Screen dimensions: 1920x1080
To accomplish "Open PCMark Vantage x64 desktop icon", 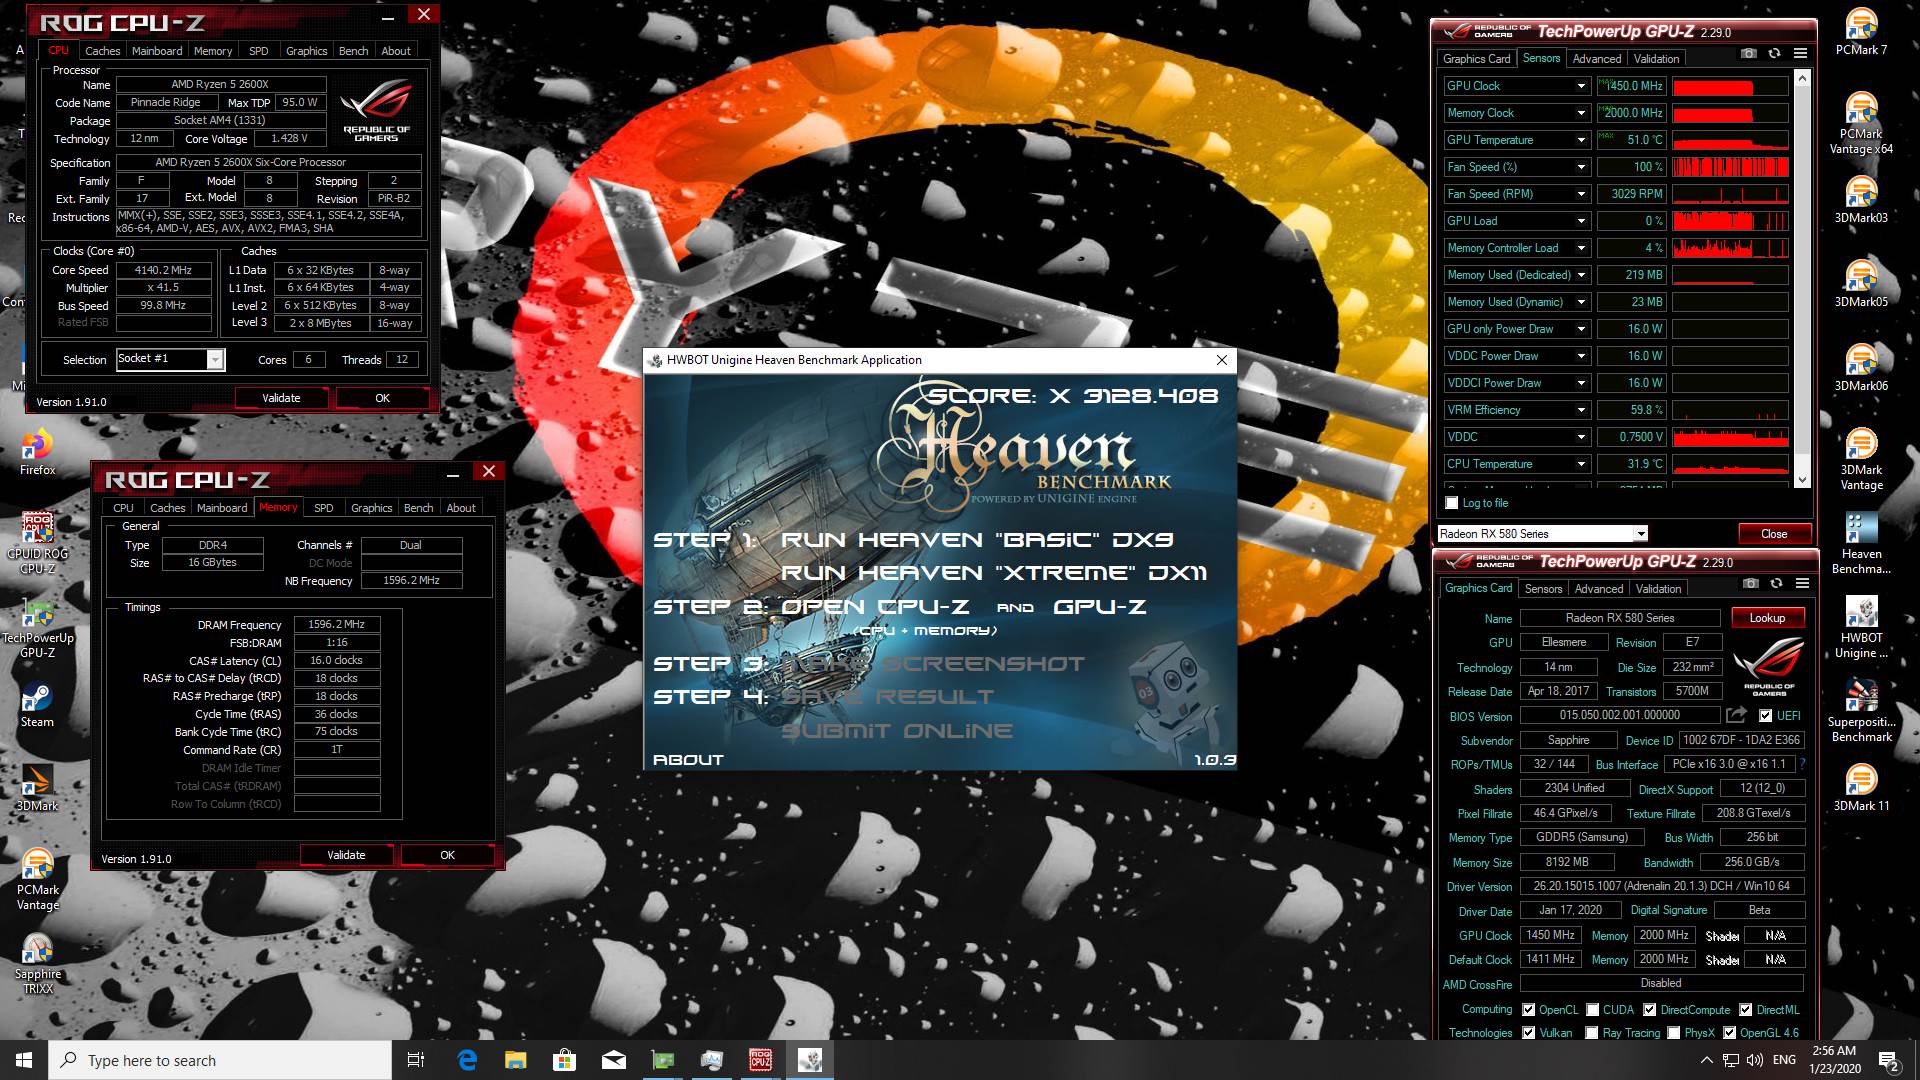I will click(x=1861, y=124).
